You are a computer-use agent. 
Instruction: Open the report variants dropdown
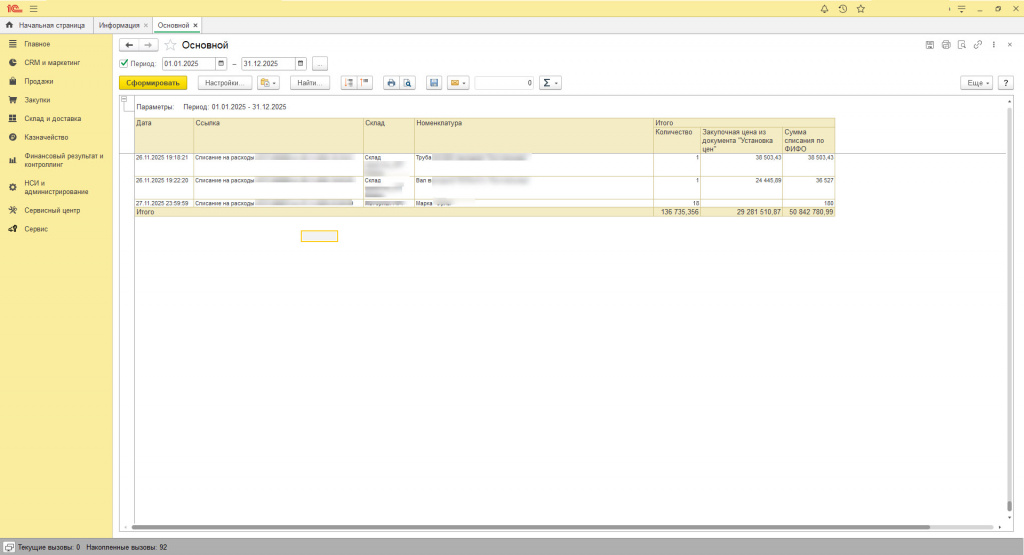268,83
